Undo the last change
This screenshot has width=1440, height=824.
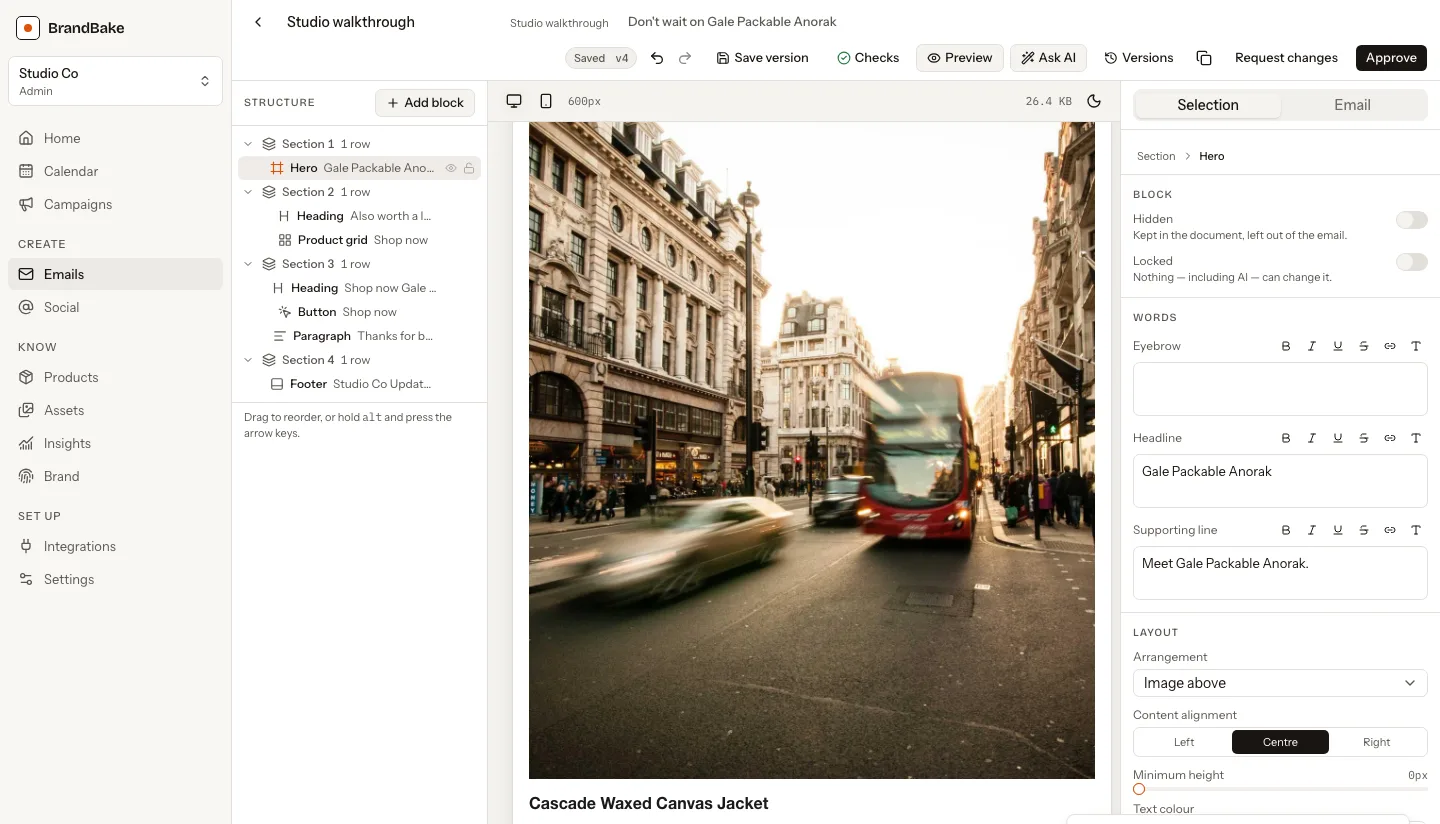point(657,58)
